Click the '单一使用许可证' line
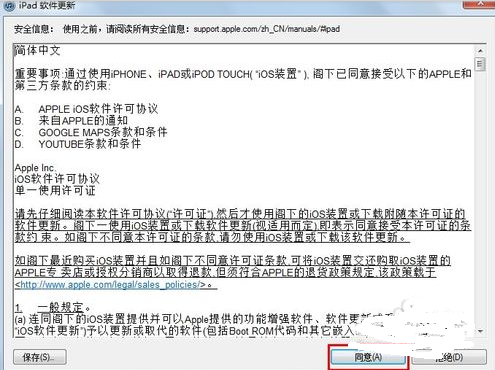The height and width of the screenshot is (370, 495). click(x=55, y=190)
